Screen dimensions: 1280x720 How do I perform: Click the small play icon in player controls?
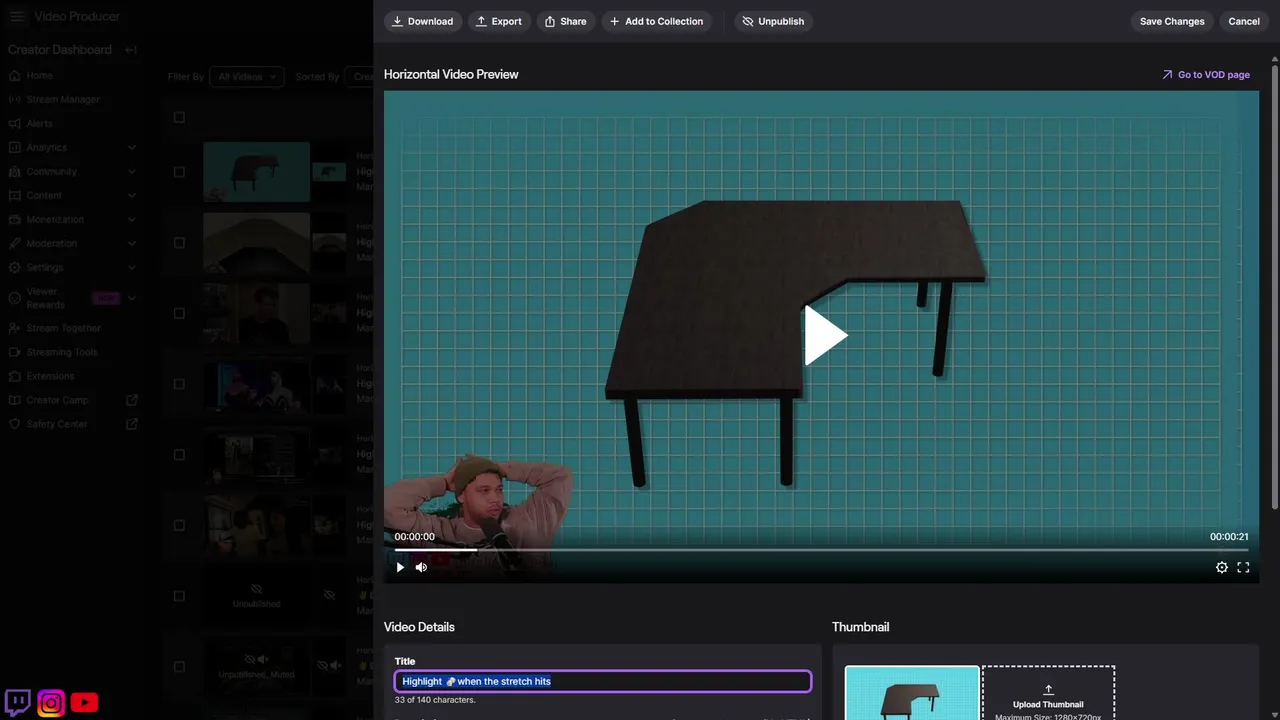(400, 567)
